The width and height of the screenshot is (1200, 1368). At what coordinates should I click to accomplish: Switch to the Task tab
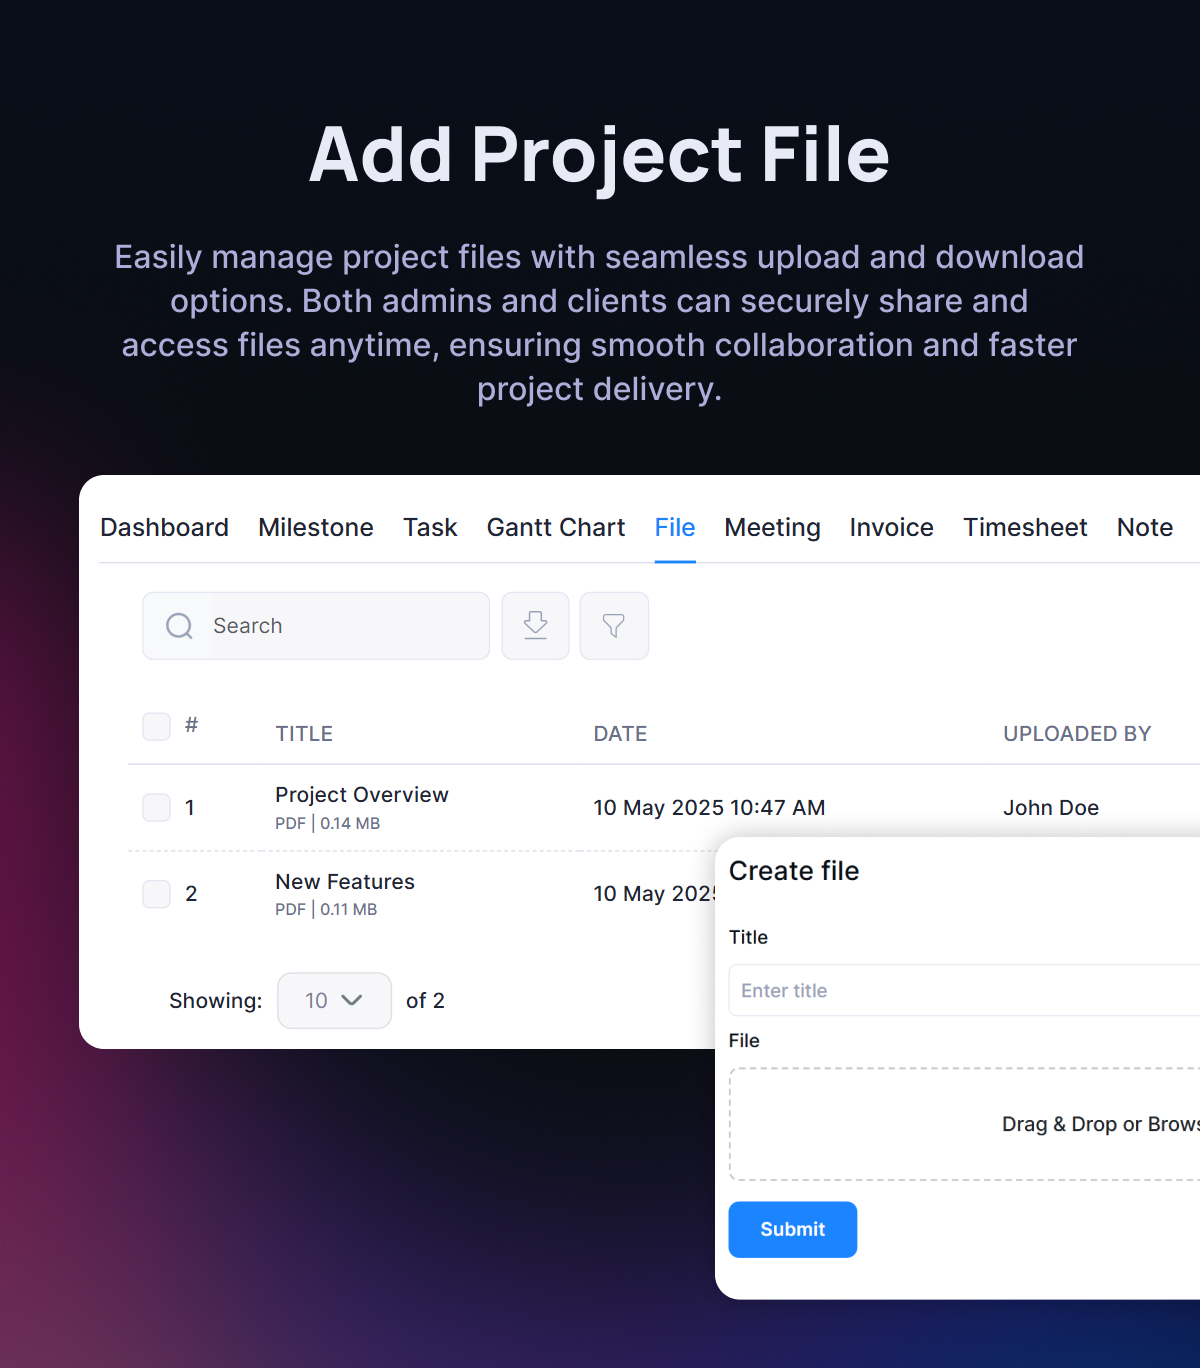pyautogui.click(x=429, y=528)
